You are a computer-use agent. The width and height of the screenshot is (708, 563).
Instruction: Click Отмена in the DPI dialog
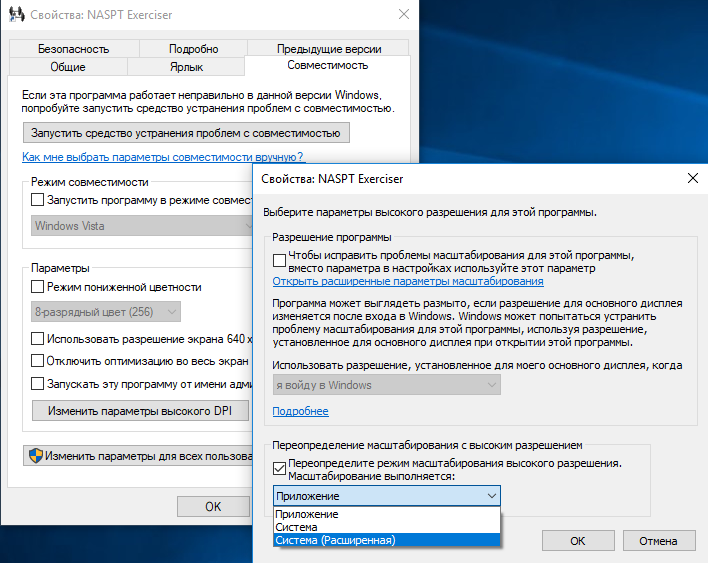(x=658, y=541)
